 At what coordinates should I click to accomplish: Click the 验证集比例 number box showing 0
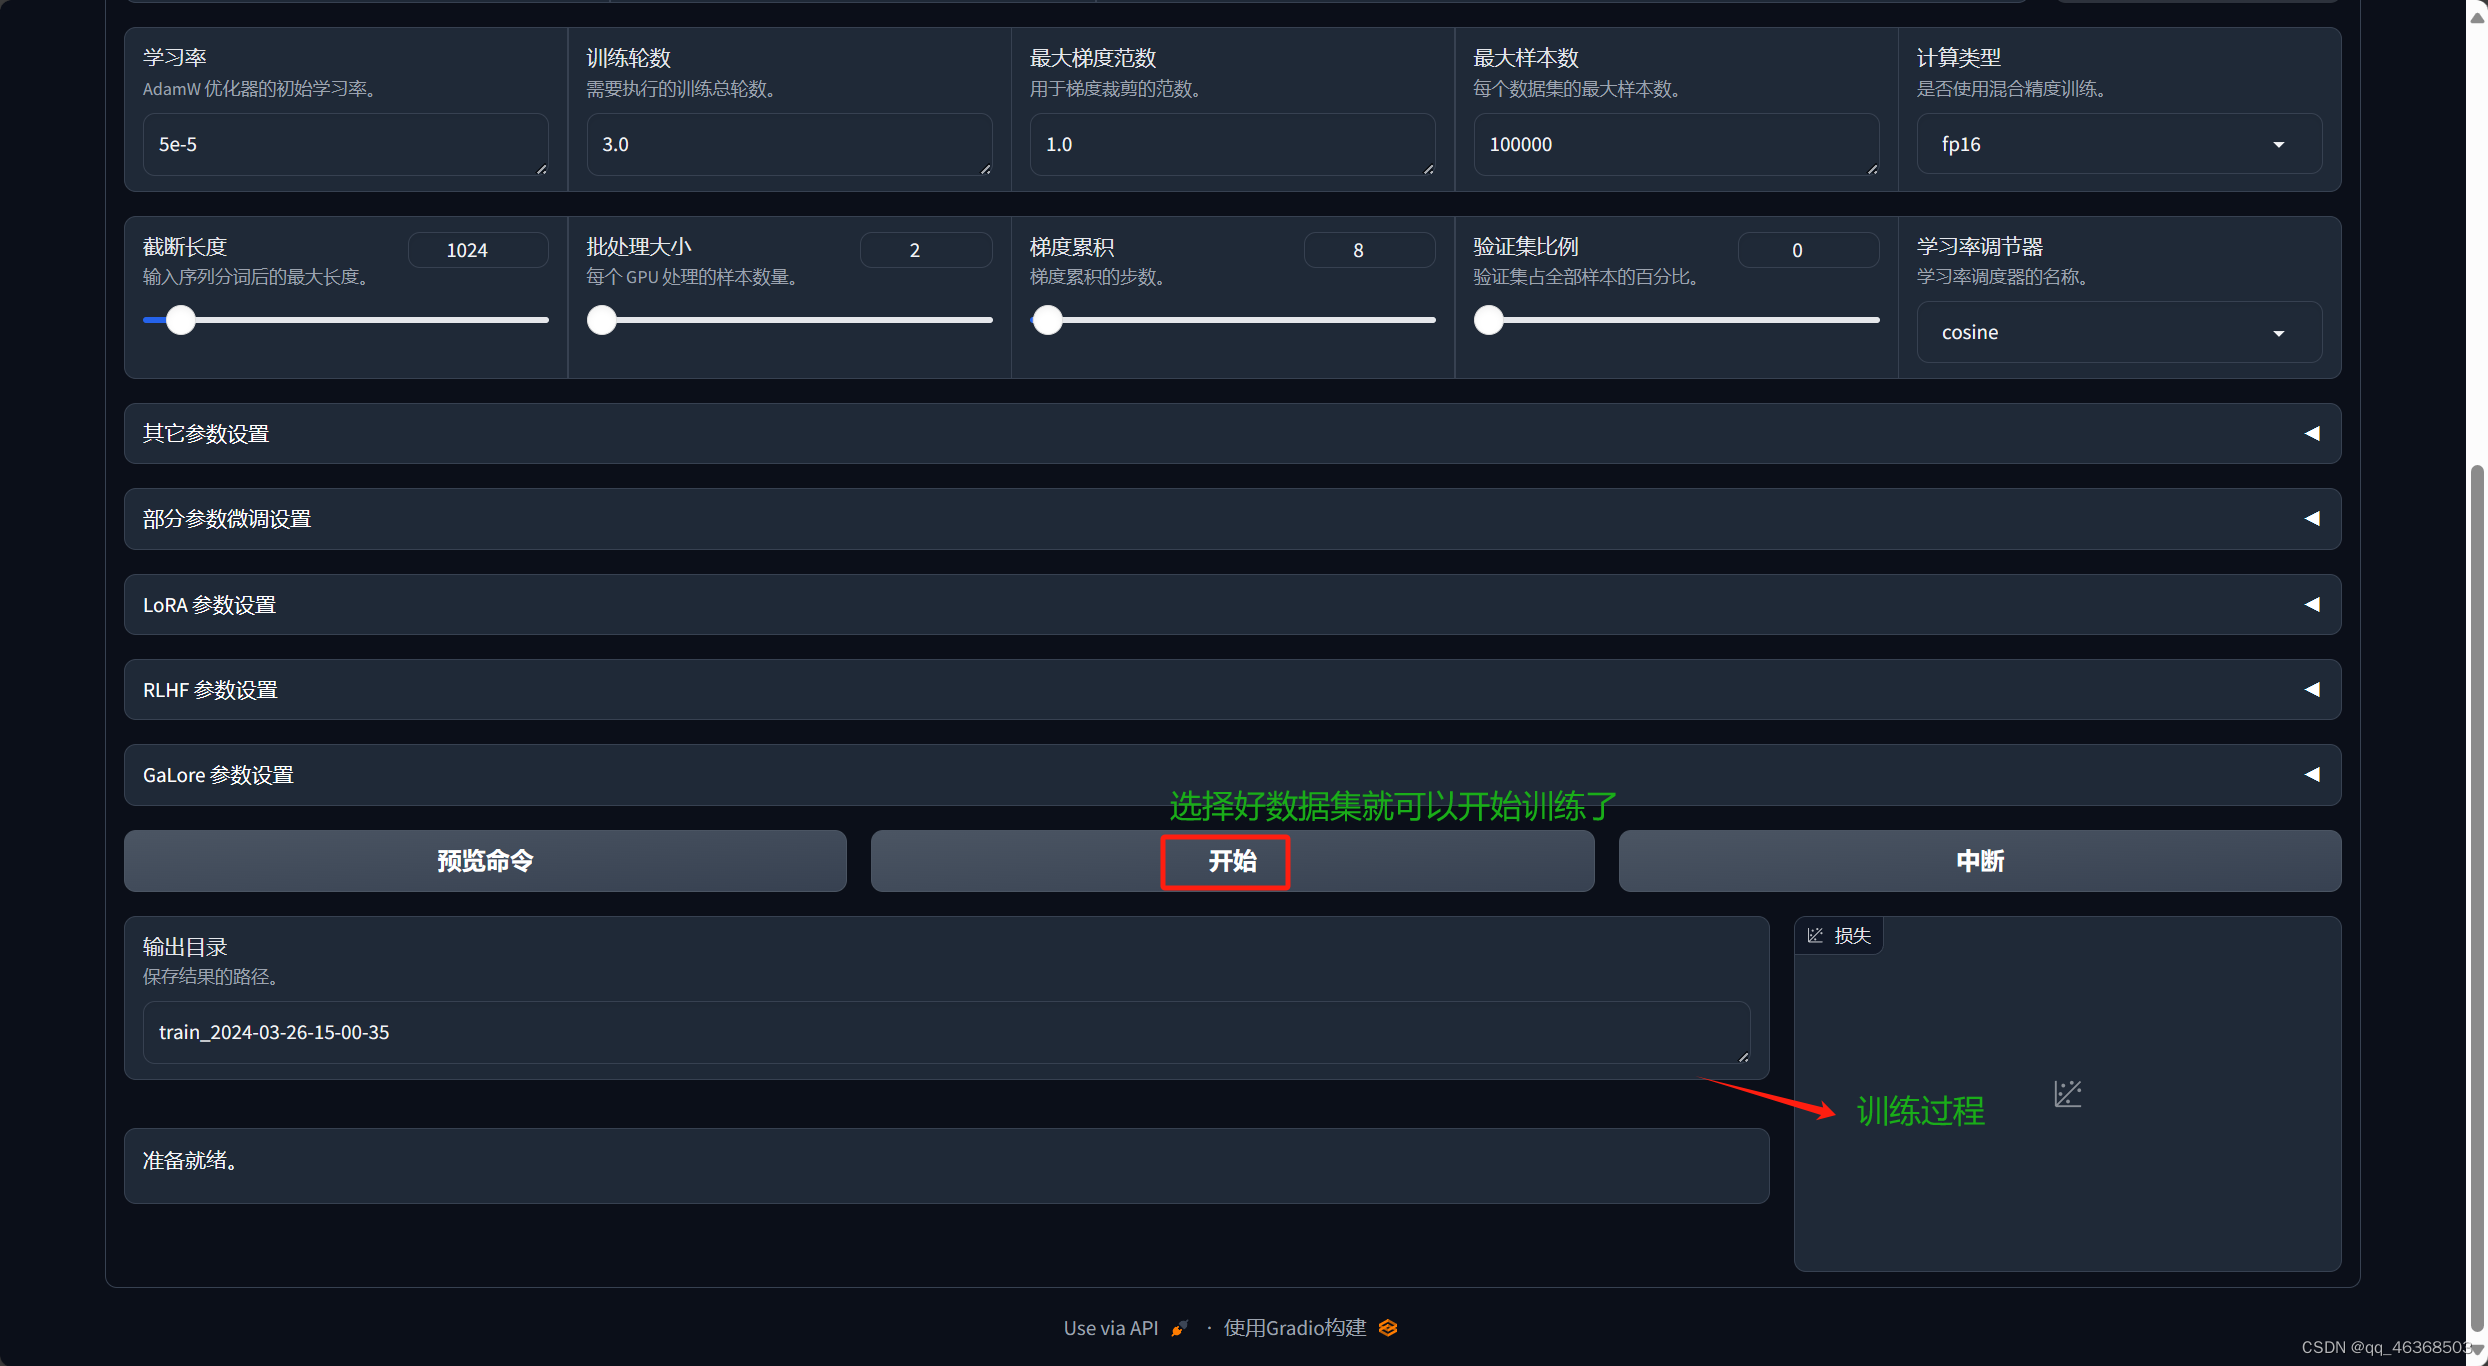pyautogui.click(x=1808, y=250)
